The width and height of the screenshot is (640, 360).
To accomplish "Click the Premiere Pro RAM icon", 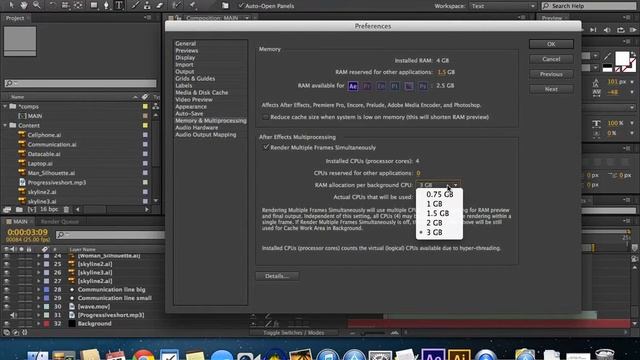I will pos(367,86).
